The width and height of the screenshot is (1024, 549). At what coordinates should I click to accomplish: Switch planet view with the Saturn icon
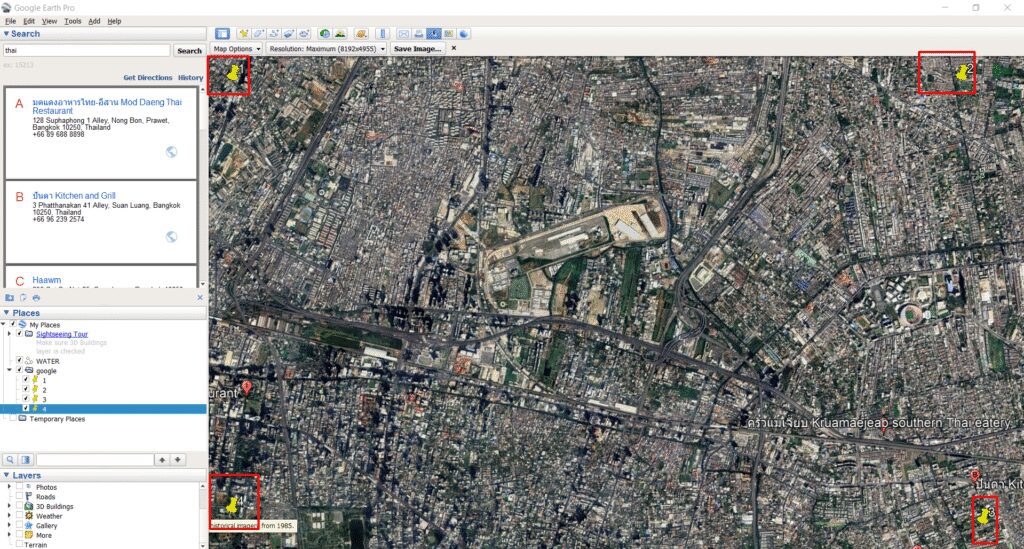(360, 33)
